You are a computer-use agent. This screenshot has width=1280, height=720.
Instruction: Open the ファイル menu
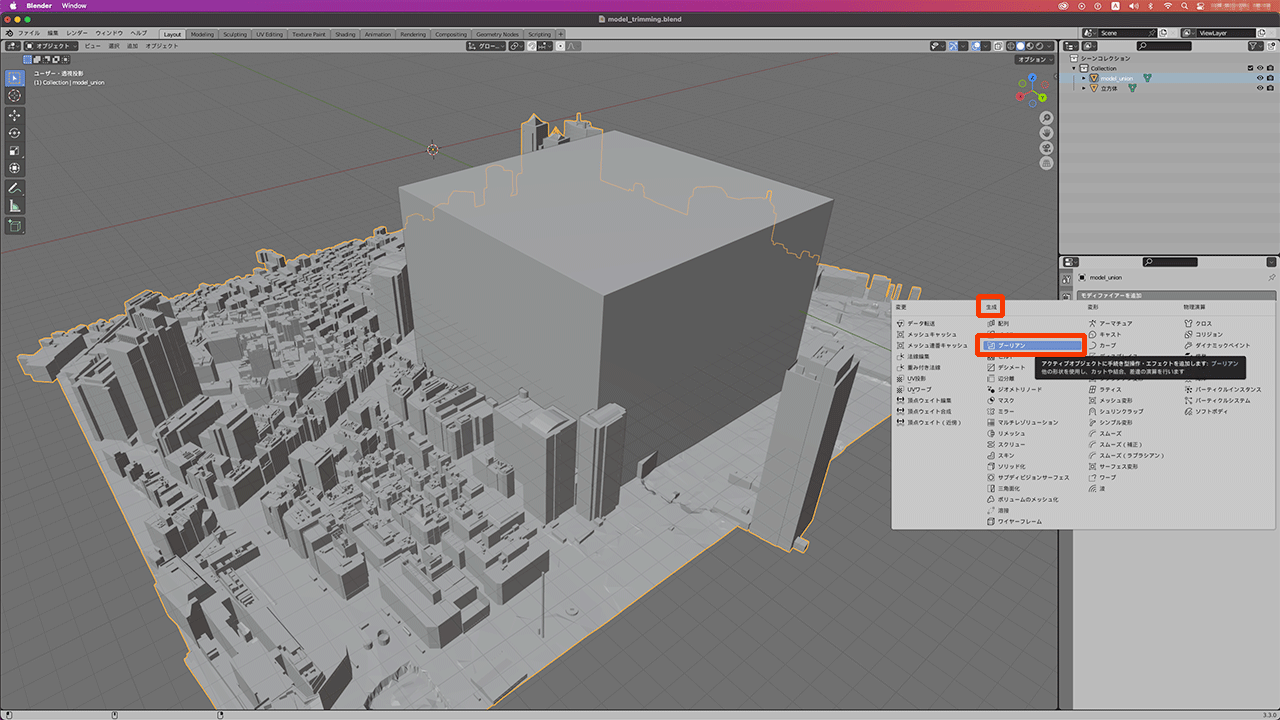pos(29,34)
